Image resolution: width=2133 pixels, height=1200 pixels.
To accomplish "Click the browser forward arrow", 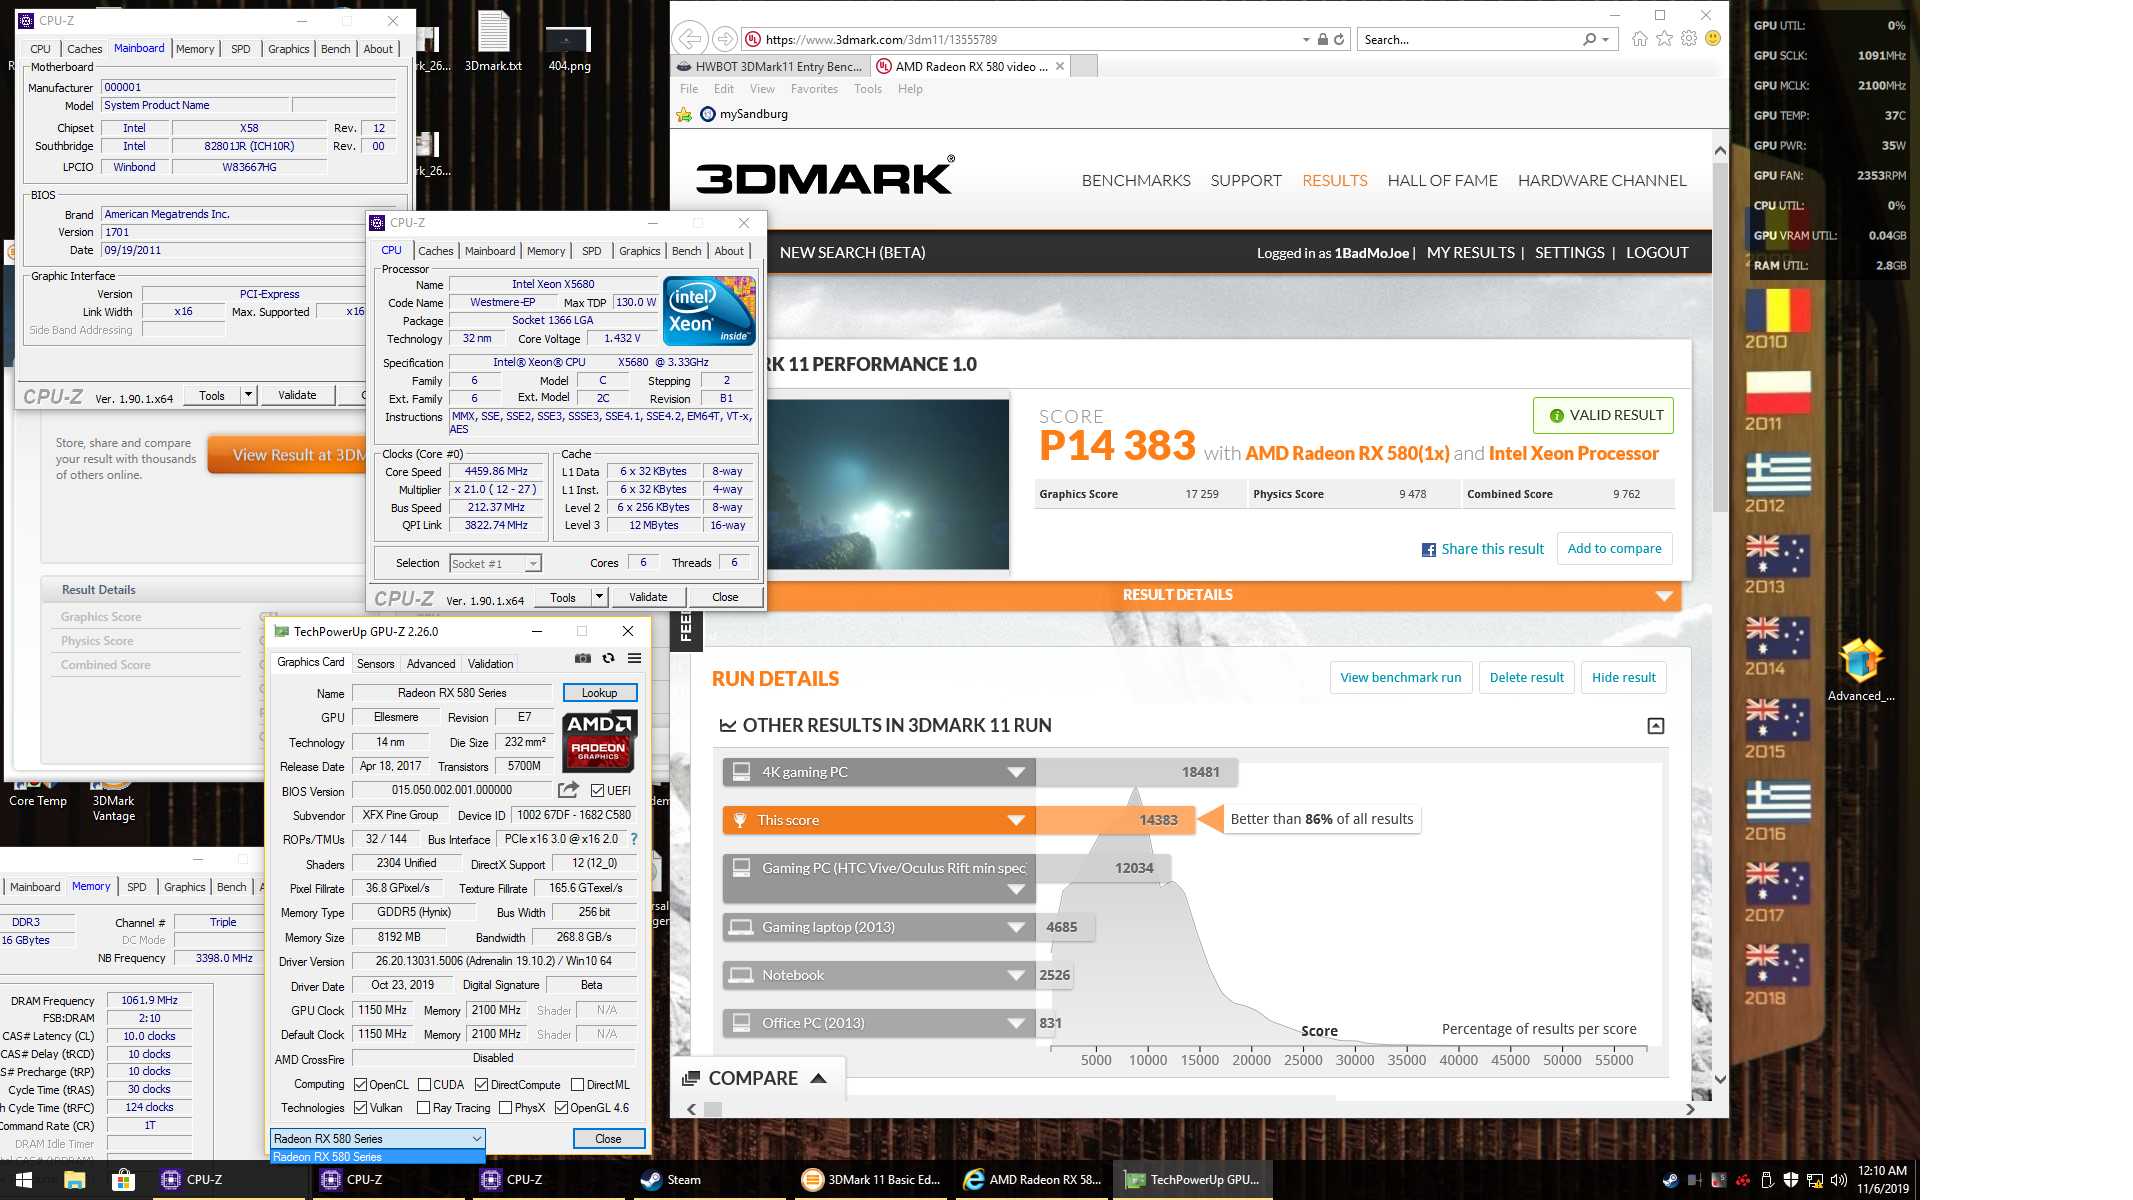I will [725, 39].
